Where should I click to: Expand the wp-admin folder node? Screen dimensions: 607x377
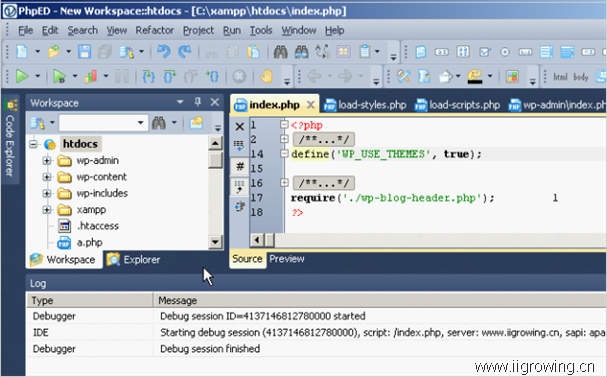coord(46,160)
